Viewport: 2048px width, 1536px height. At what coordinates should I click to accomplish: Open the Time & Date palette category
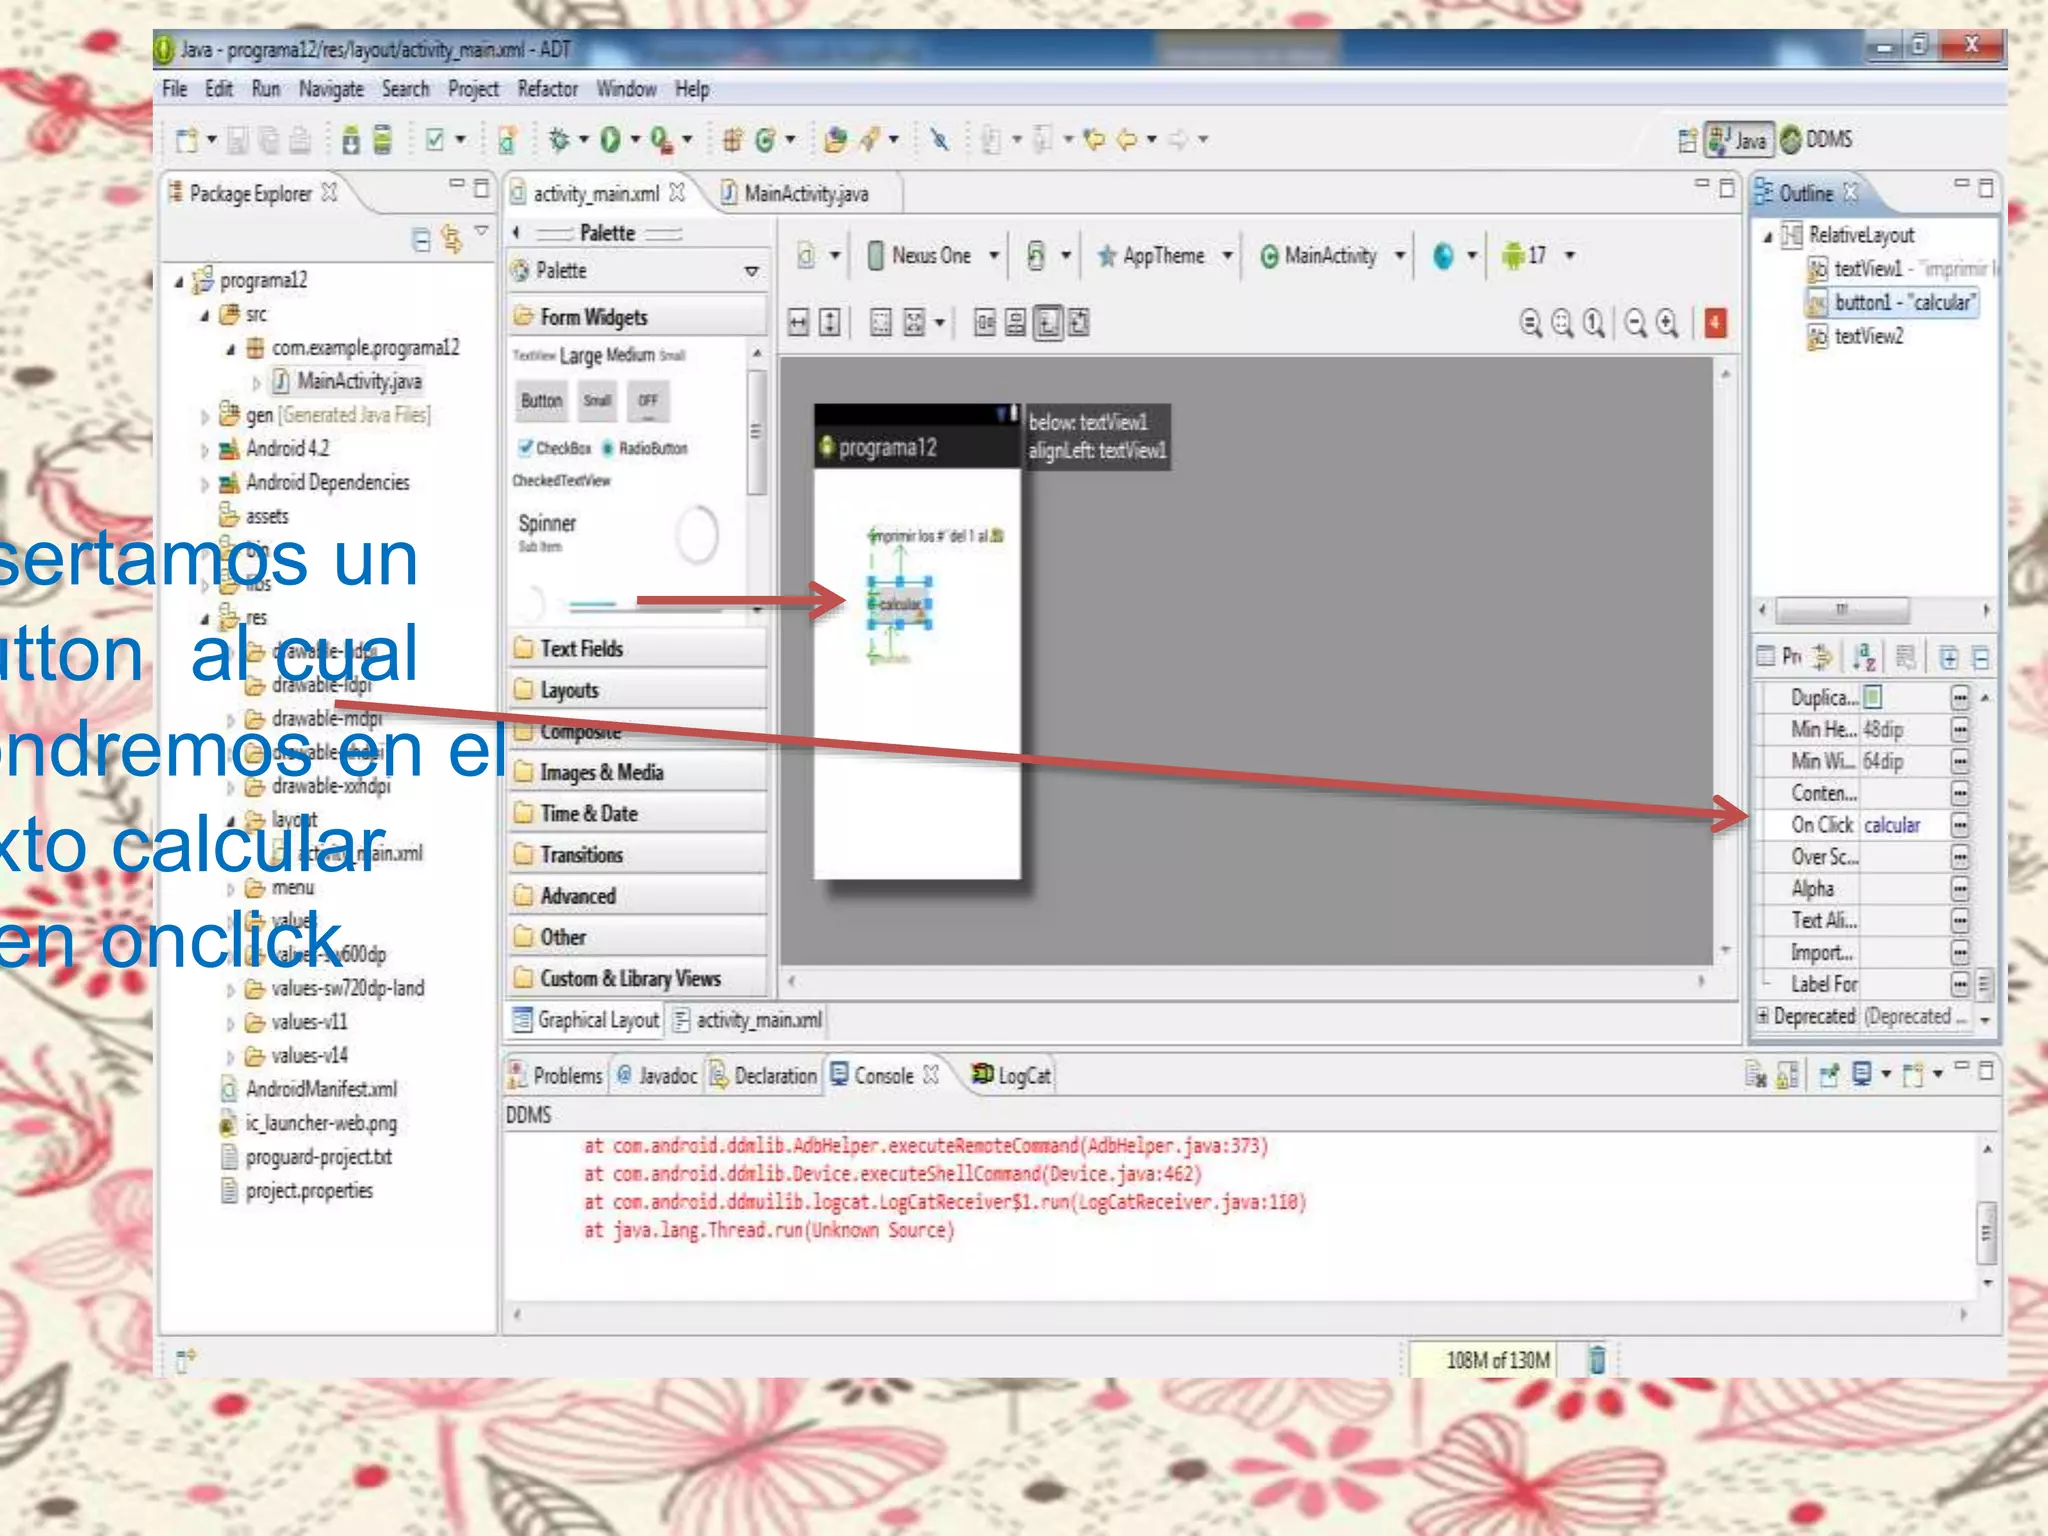pyautogui.click(x=637, y=814)
